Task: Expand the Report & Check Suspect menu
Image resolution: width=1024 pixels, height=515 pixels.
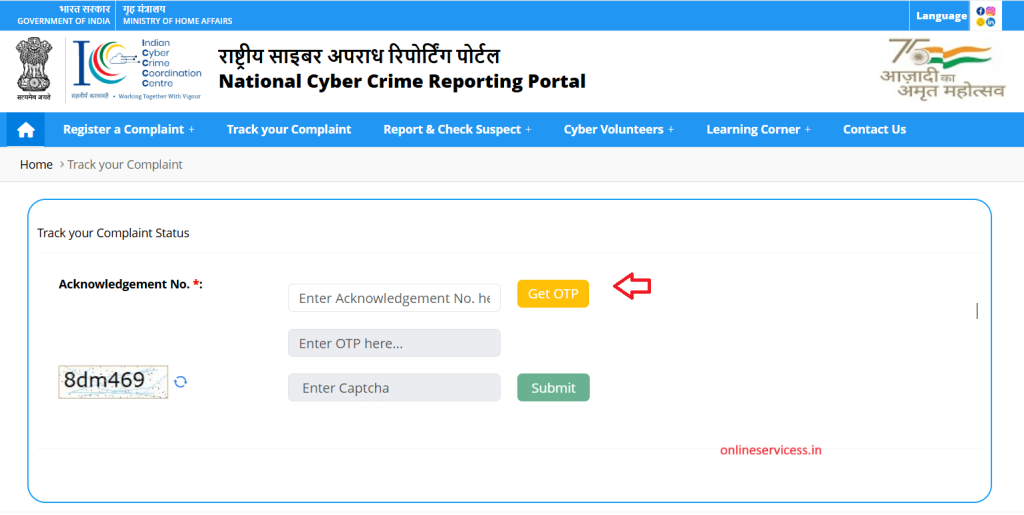Action: coord(457,129)
